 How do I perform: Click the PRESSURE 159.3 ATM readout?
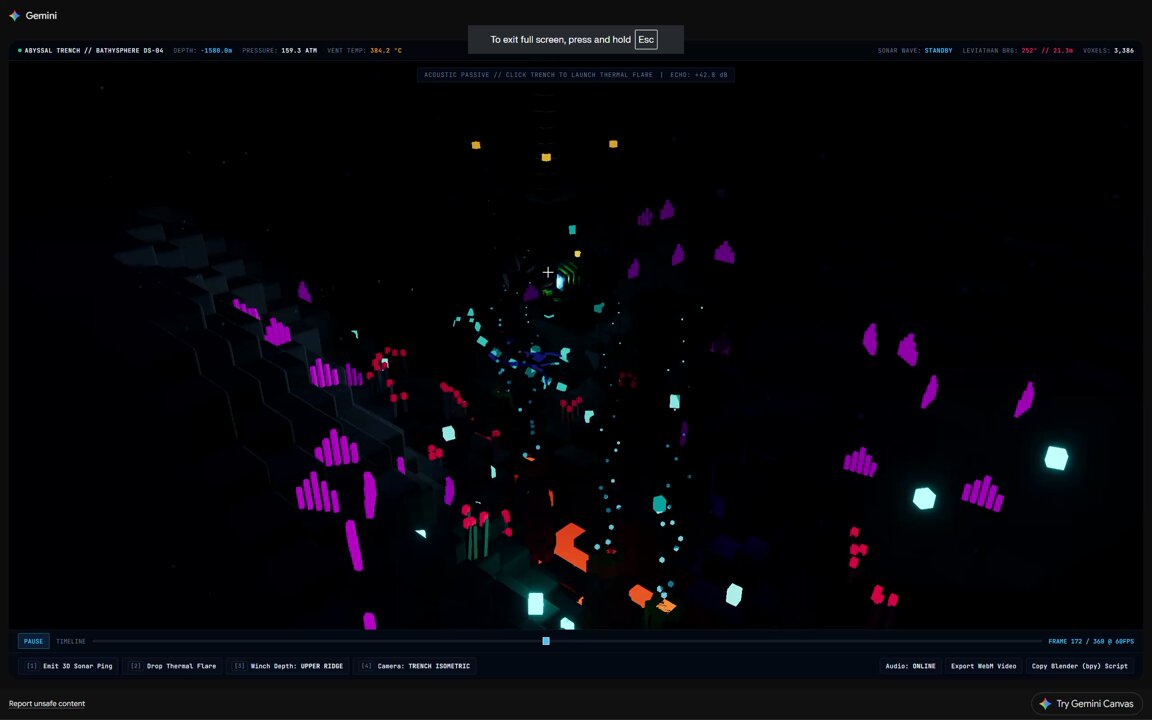pos(280,51)
